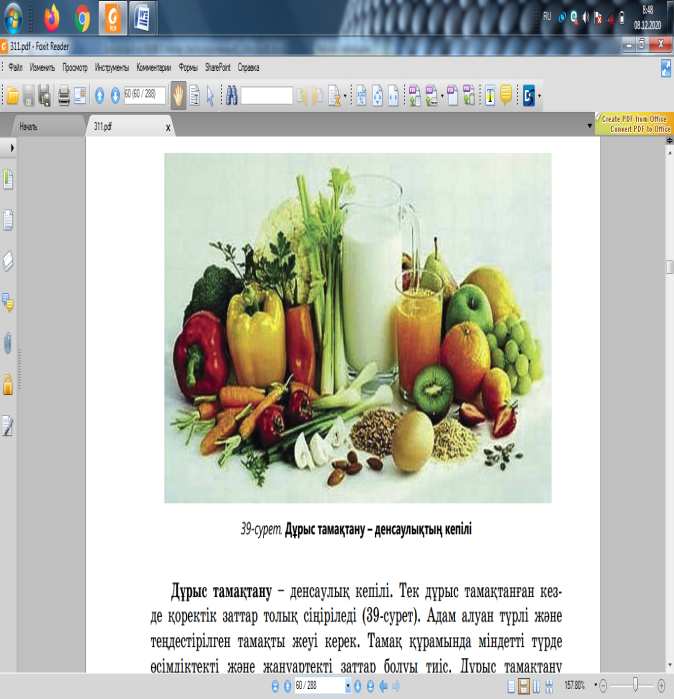Open the Signatures panel in sidebar
Image resolution: width=674 pixels, height=699 pixels.
9,426
